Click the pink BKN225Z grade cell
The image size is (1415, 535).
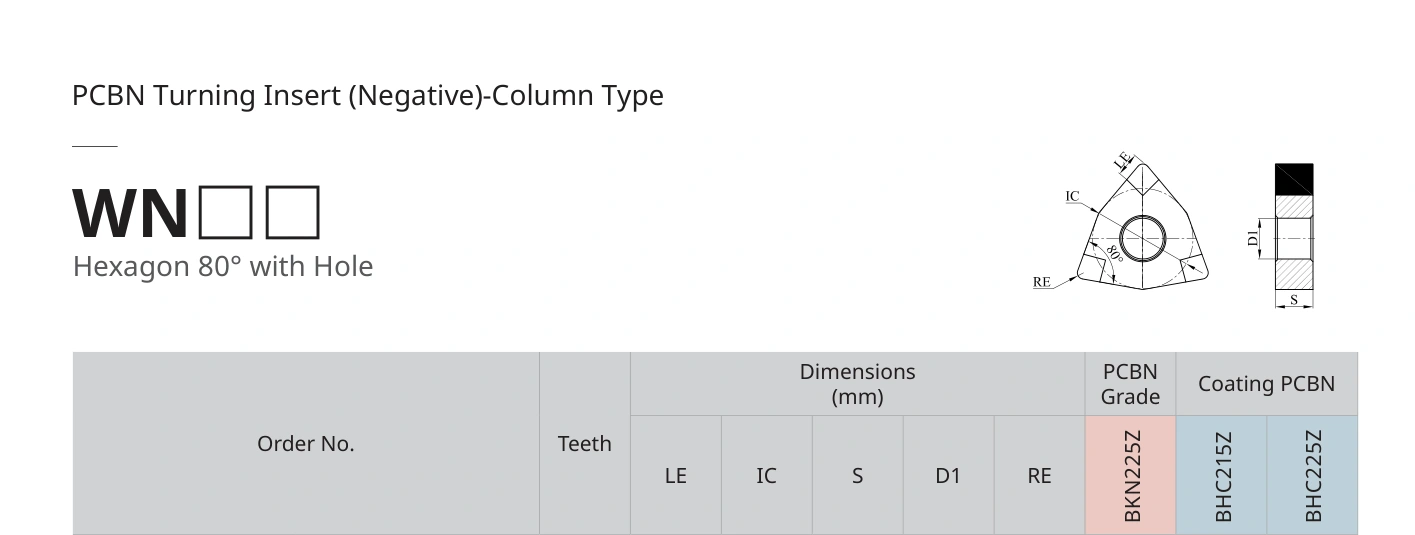[x=1131, y=476]
